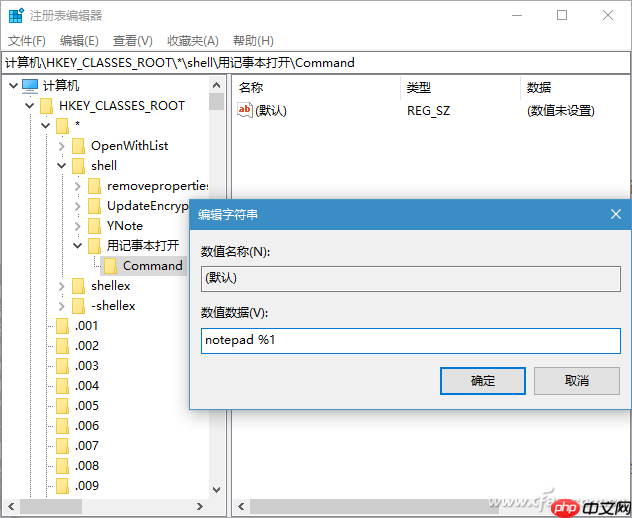Click tree pane scroll left arrow
This screenshot has height=518, width=632.
[11, 506]
